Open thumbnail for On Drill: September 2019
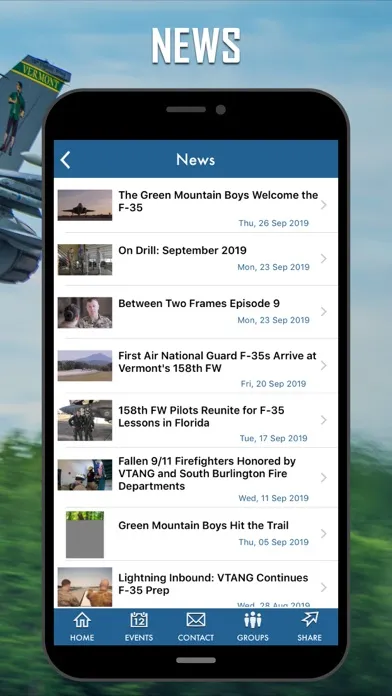The image size is (392, 696). [x=85, y=259]
